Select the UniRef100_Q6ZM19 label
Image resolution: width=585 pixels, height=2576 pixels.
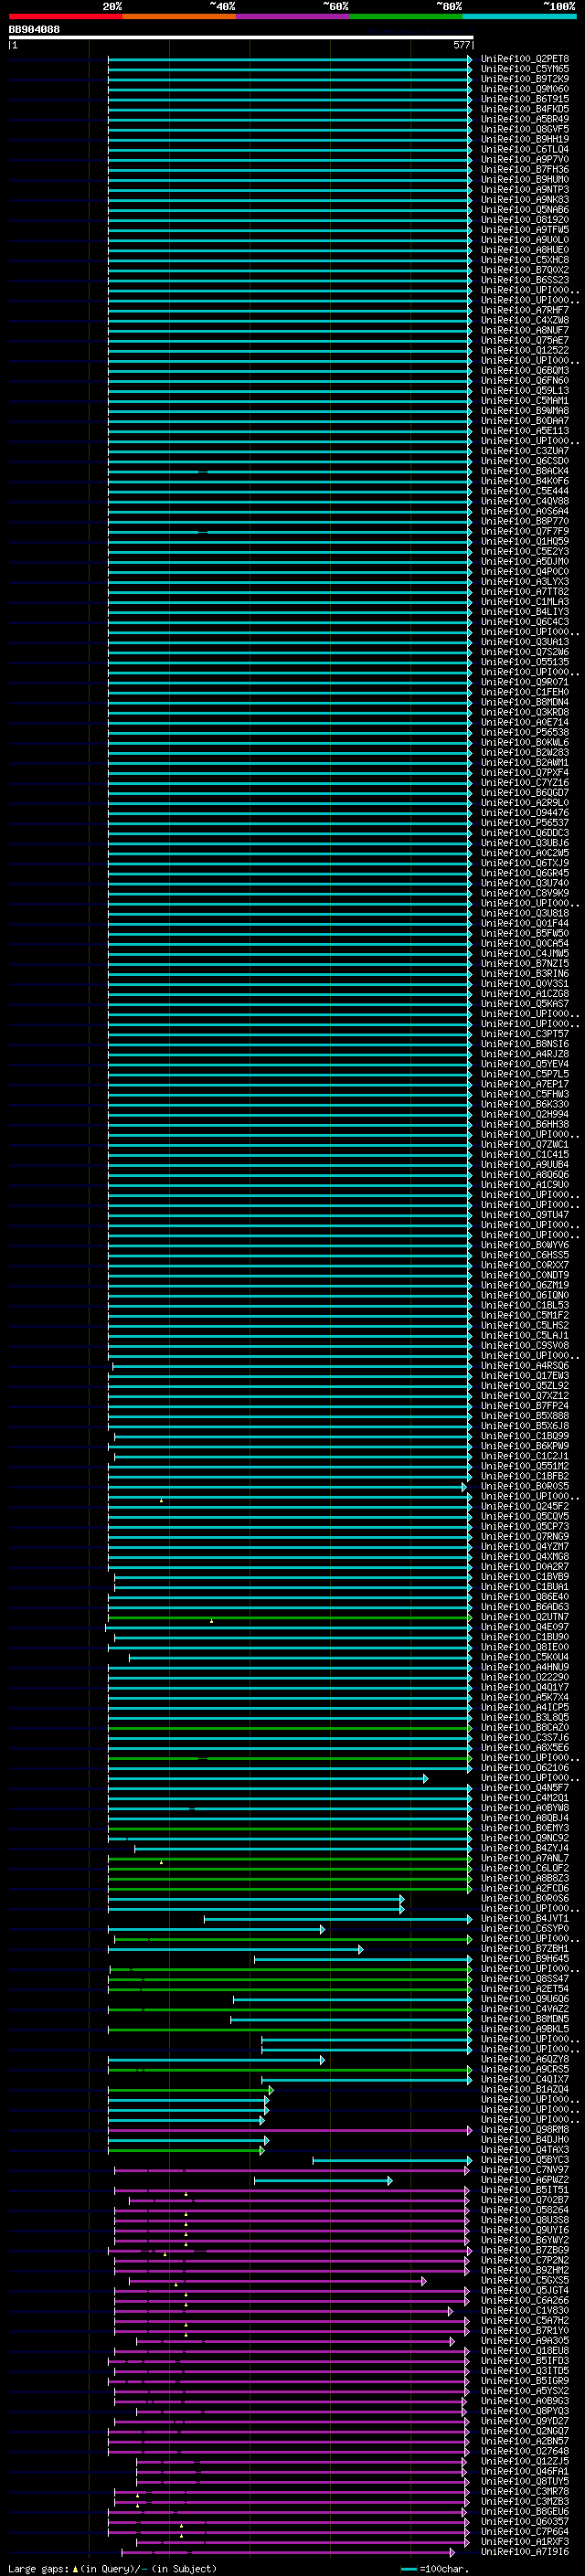tap(525, 1285)
